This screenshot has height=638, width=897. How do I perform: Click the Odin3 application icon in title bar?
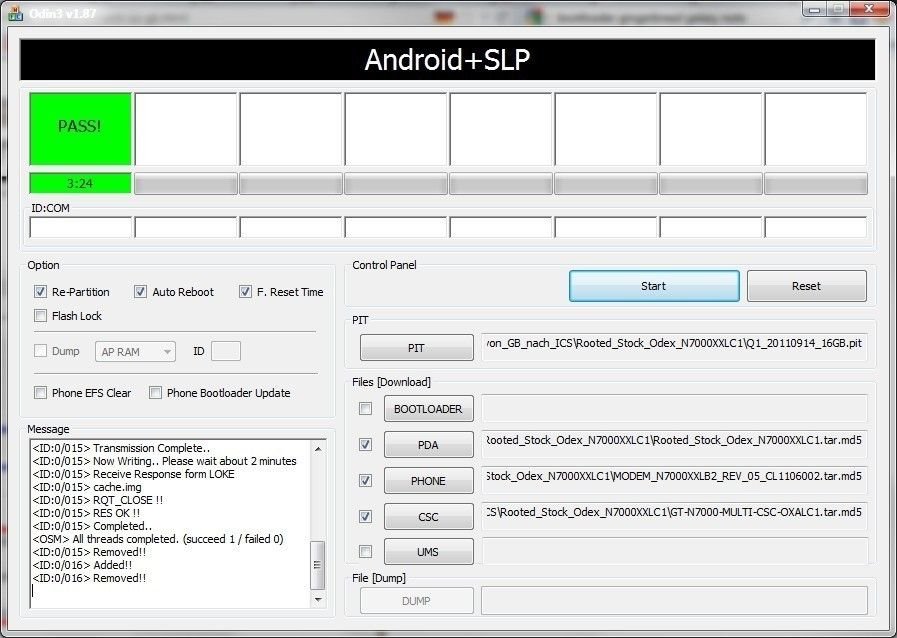point(15,13)
